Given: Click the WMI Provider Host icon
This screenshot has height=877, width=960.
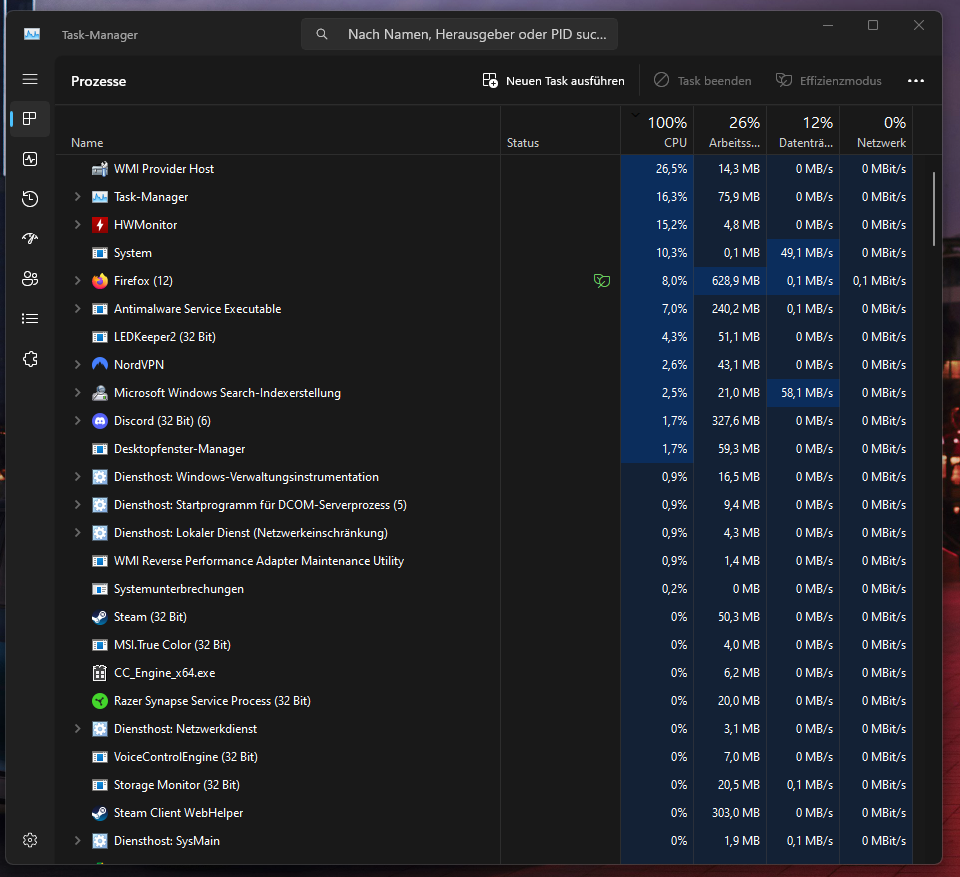Looking at the screenshot, I should point(100,169).
